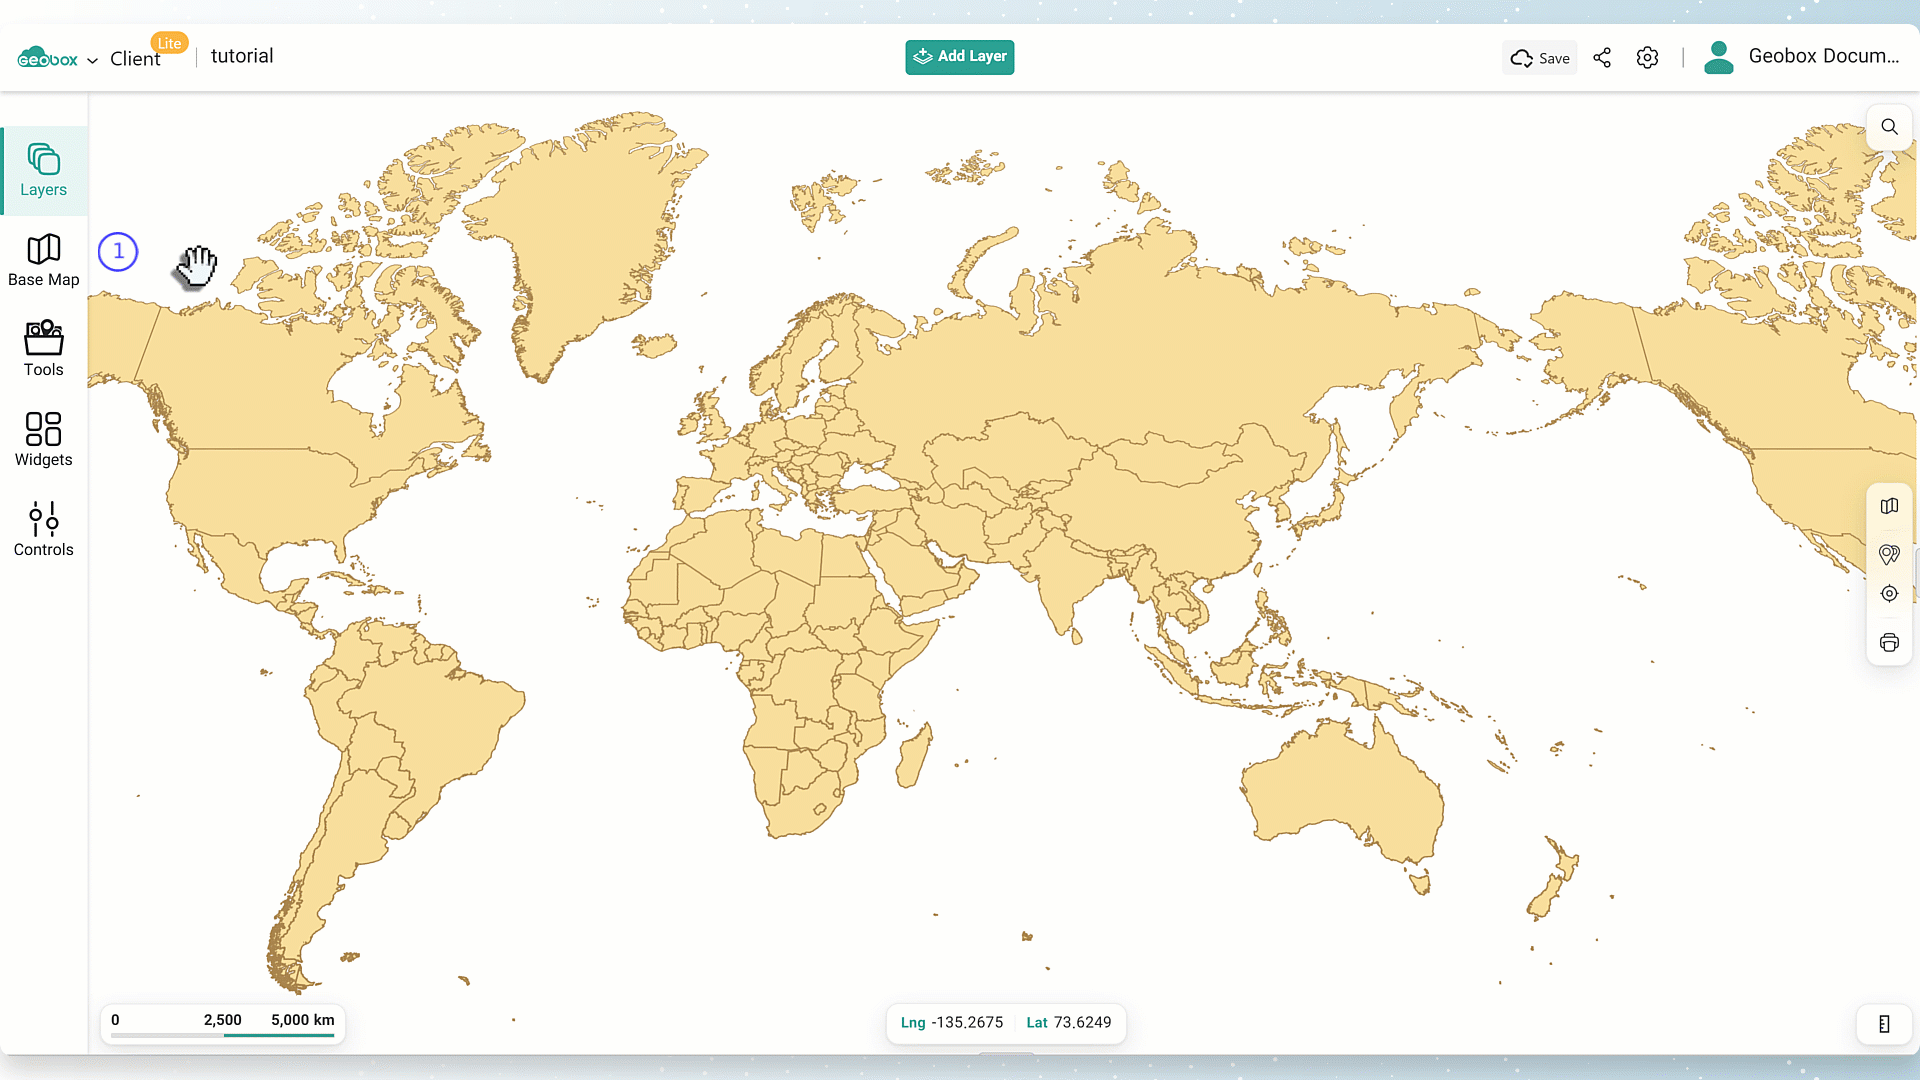Click the locate target crosshair icon

point(1889,594)
